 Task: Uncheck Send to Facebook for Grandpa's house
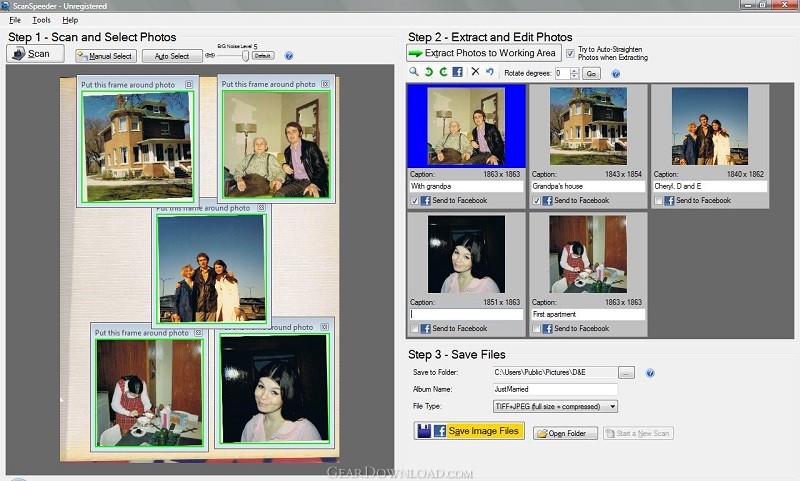(x=536, y=200)
